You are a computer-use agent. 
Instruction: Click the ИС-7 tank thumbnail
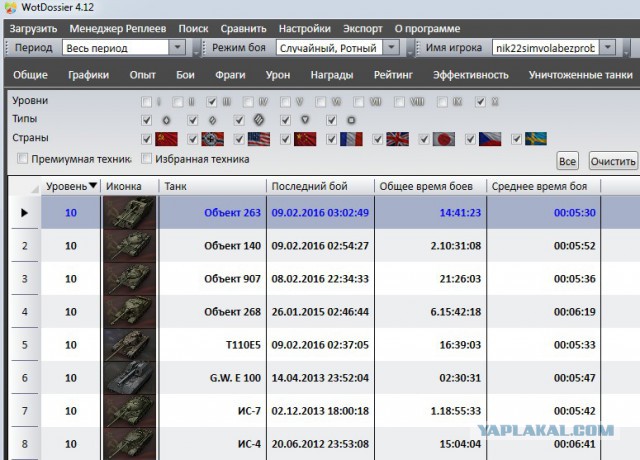tap(129, 411)
